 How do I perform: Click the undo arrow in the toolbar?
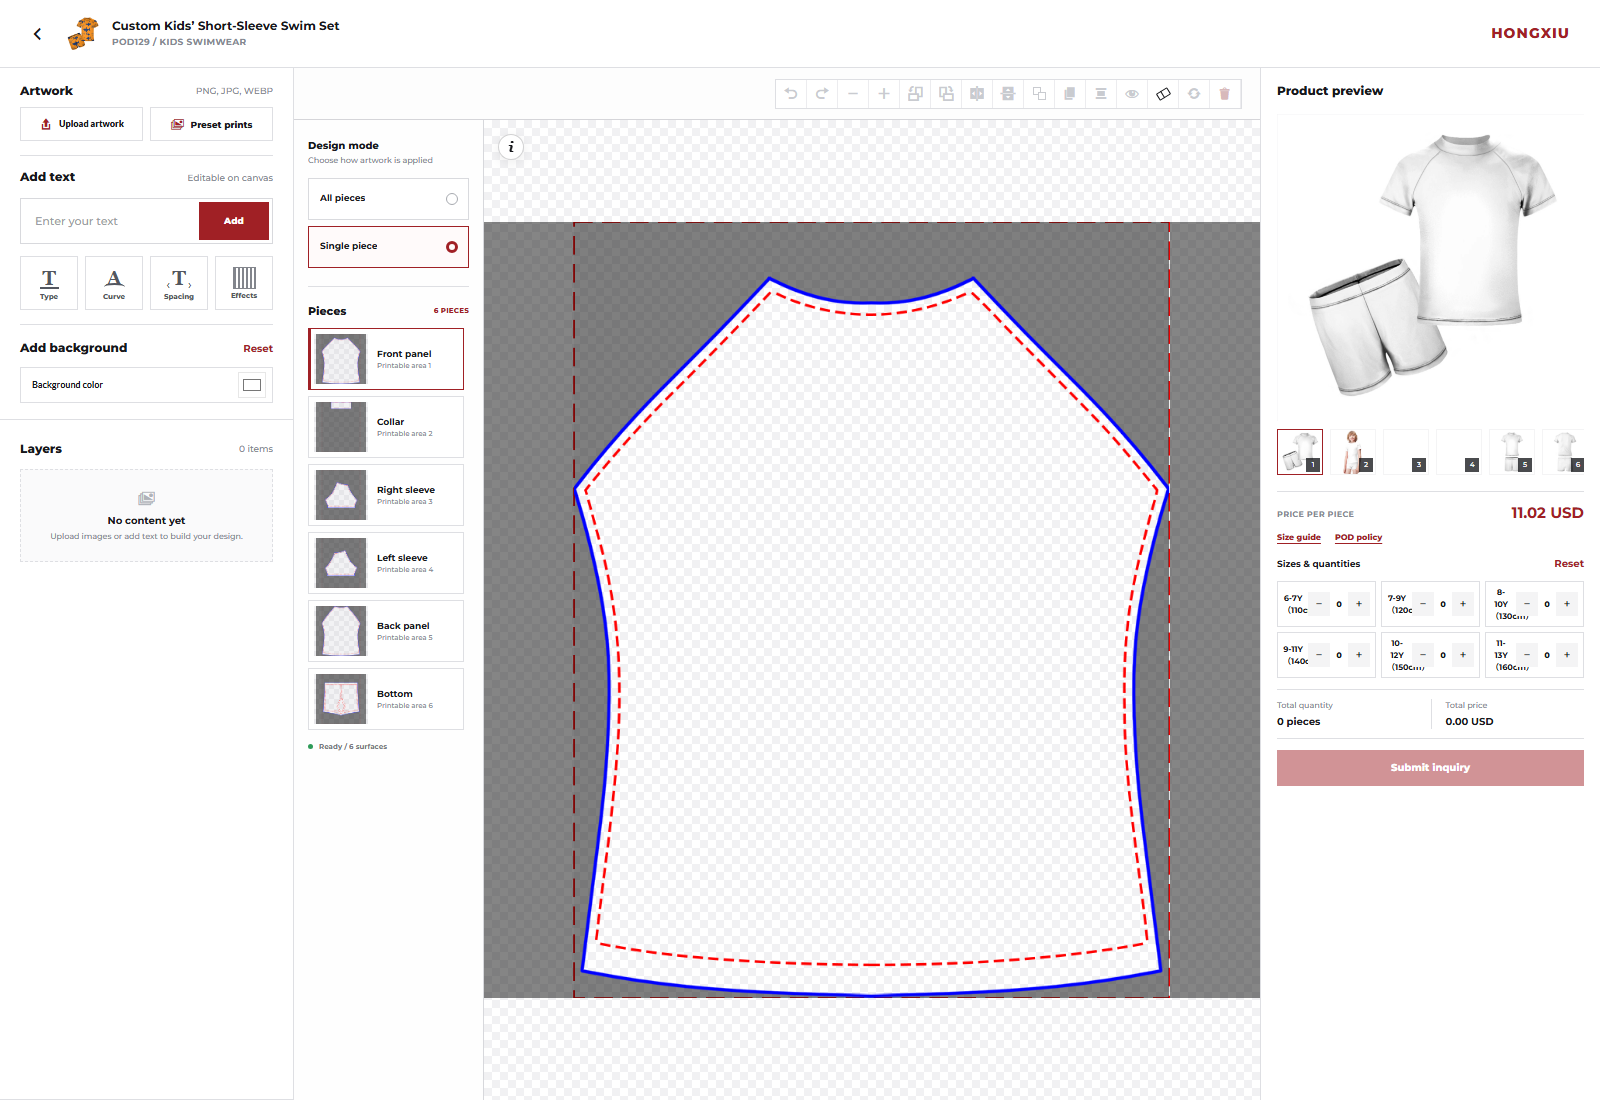point(791,94)
